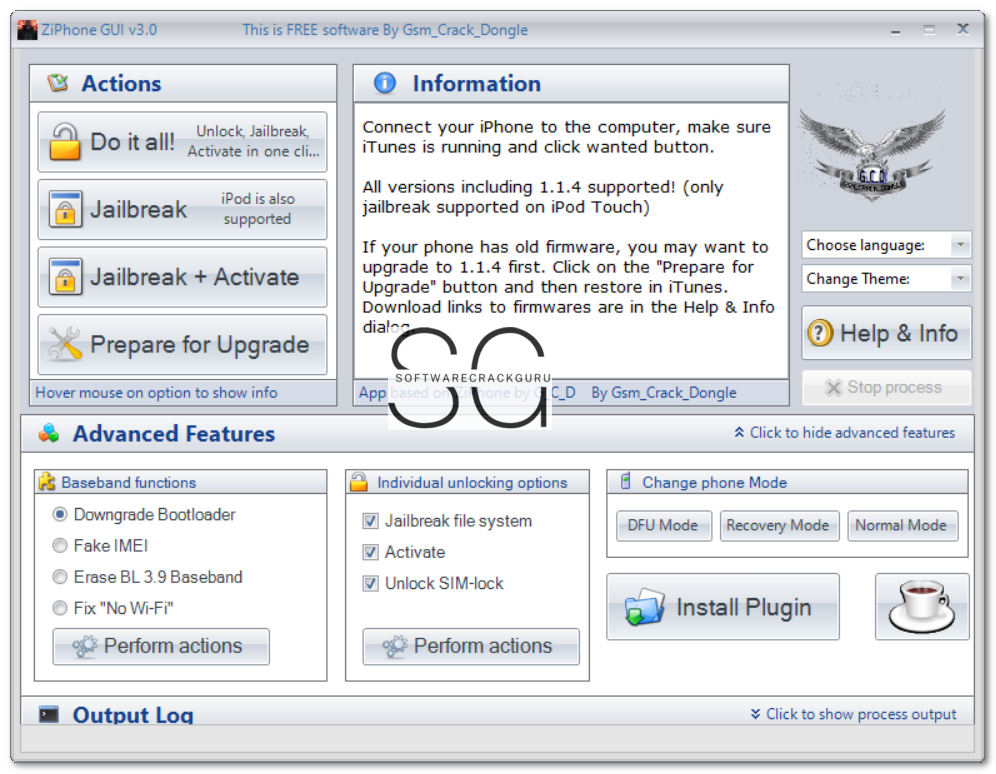Select Fix "No Wi-Fi" radio option
Image resolution: width=996 pixels, height=774 pixels.
(x=60, y=608)
